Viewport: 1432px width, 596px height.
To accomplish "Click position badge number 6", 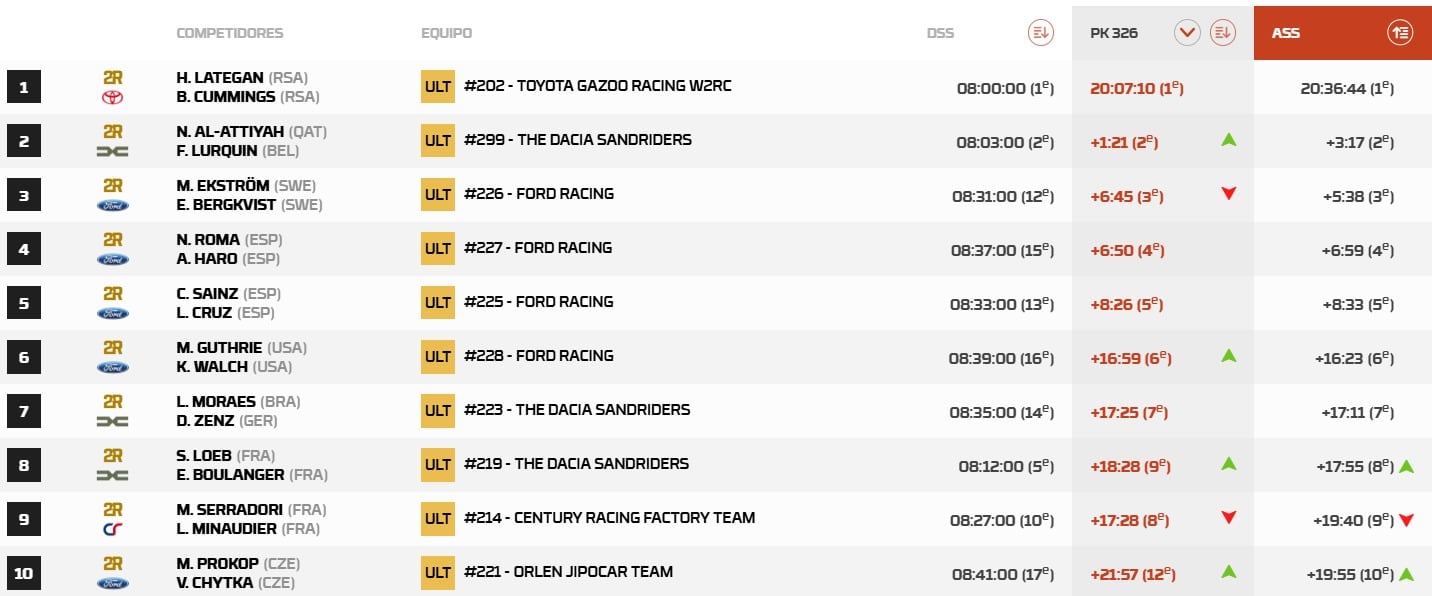I will pos(23,358).
